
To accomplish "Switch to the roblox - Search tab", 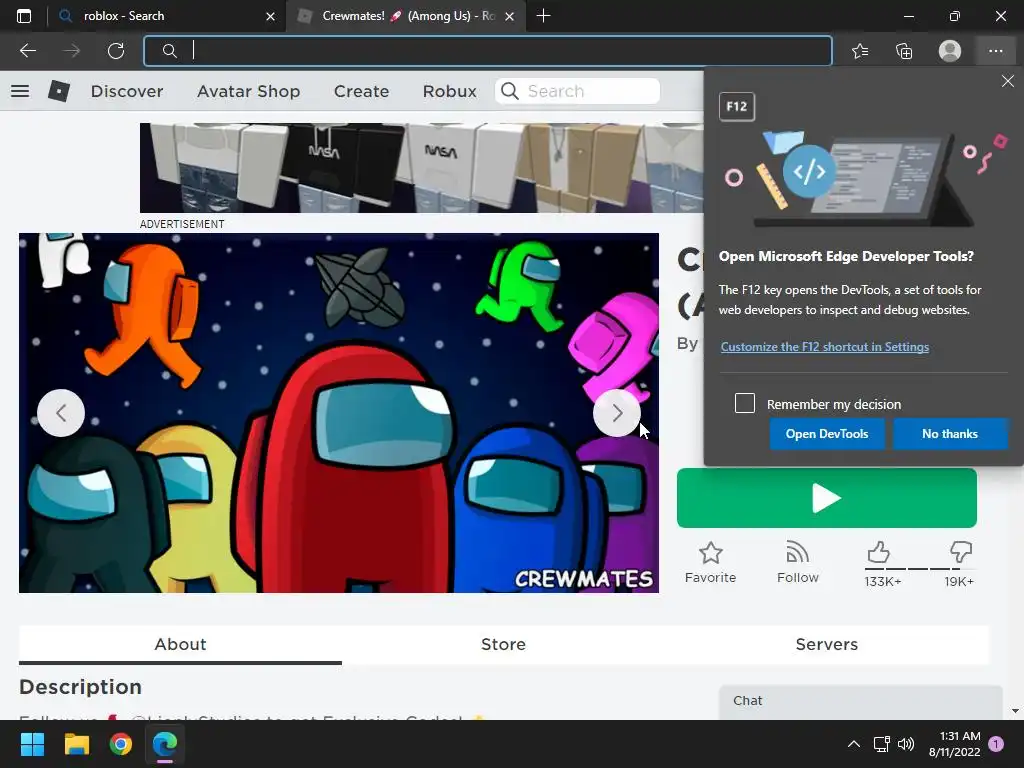I will pyautogui.click(x=168, y=16).
